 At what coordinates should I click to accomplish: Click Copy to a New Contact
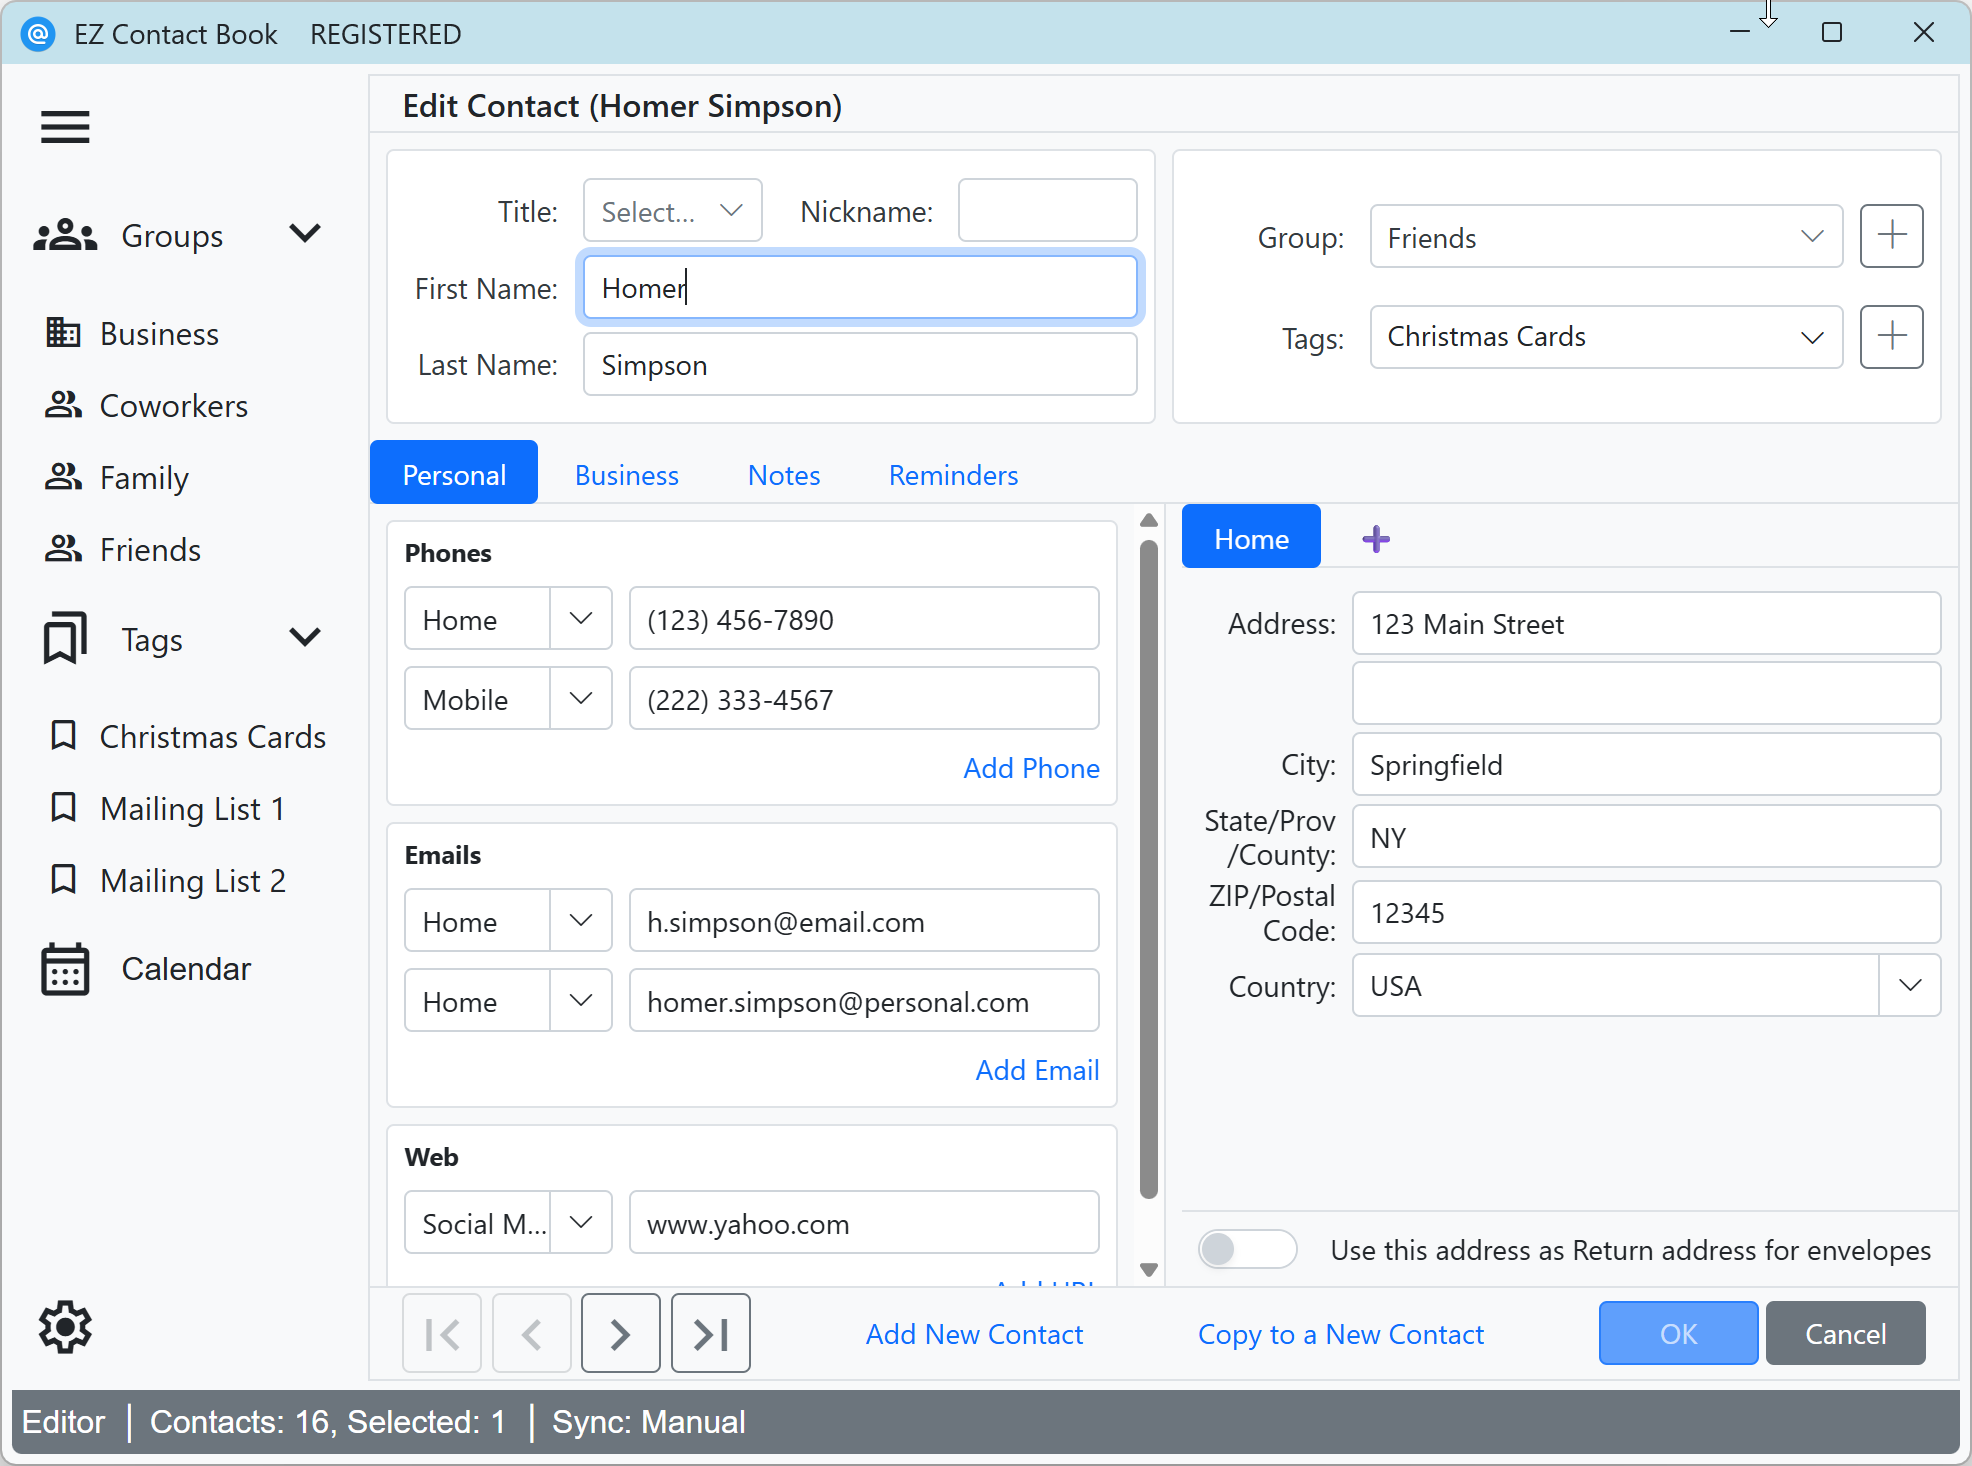point(1340,1333)
